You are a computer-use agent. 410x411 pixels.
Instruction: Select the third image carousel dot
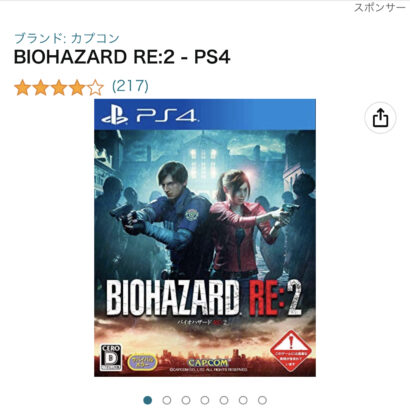coord(186,400)
